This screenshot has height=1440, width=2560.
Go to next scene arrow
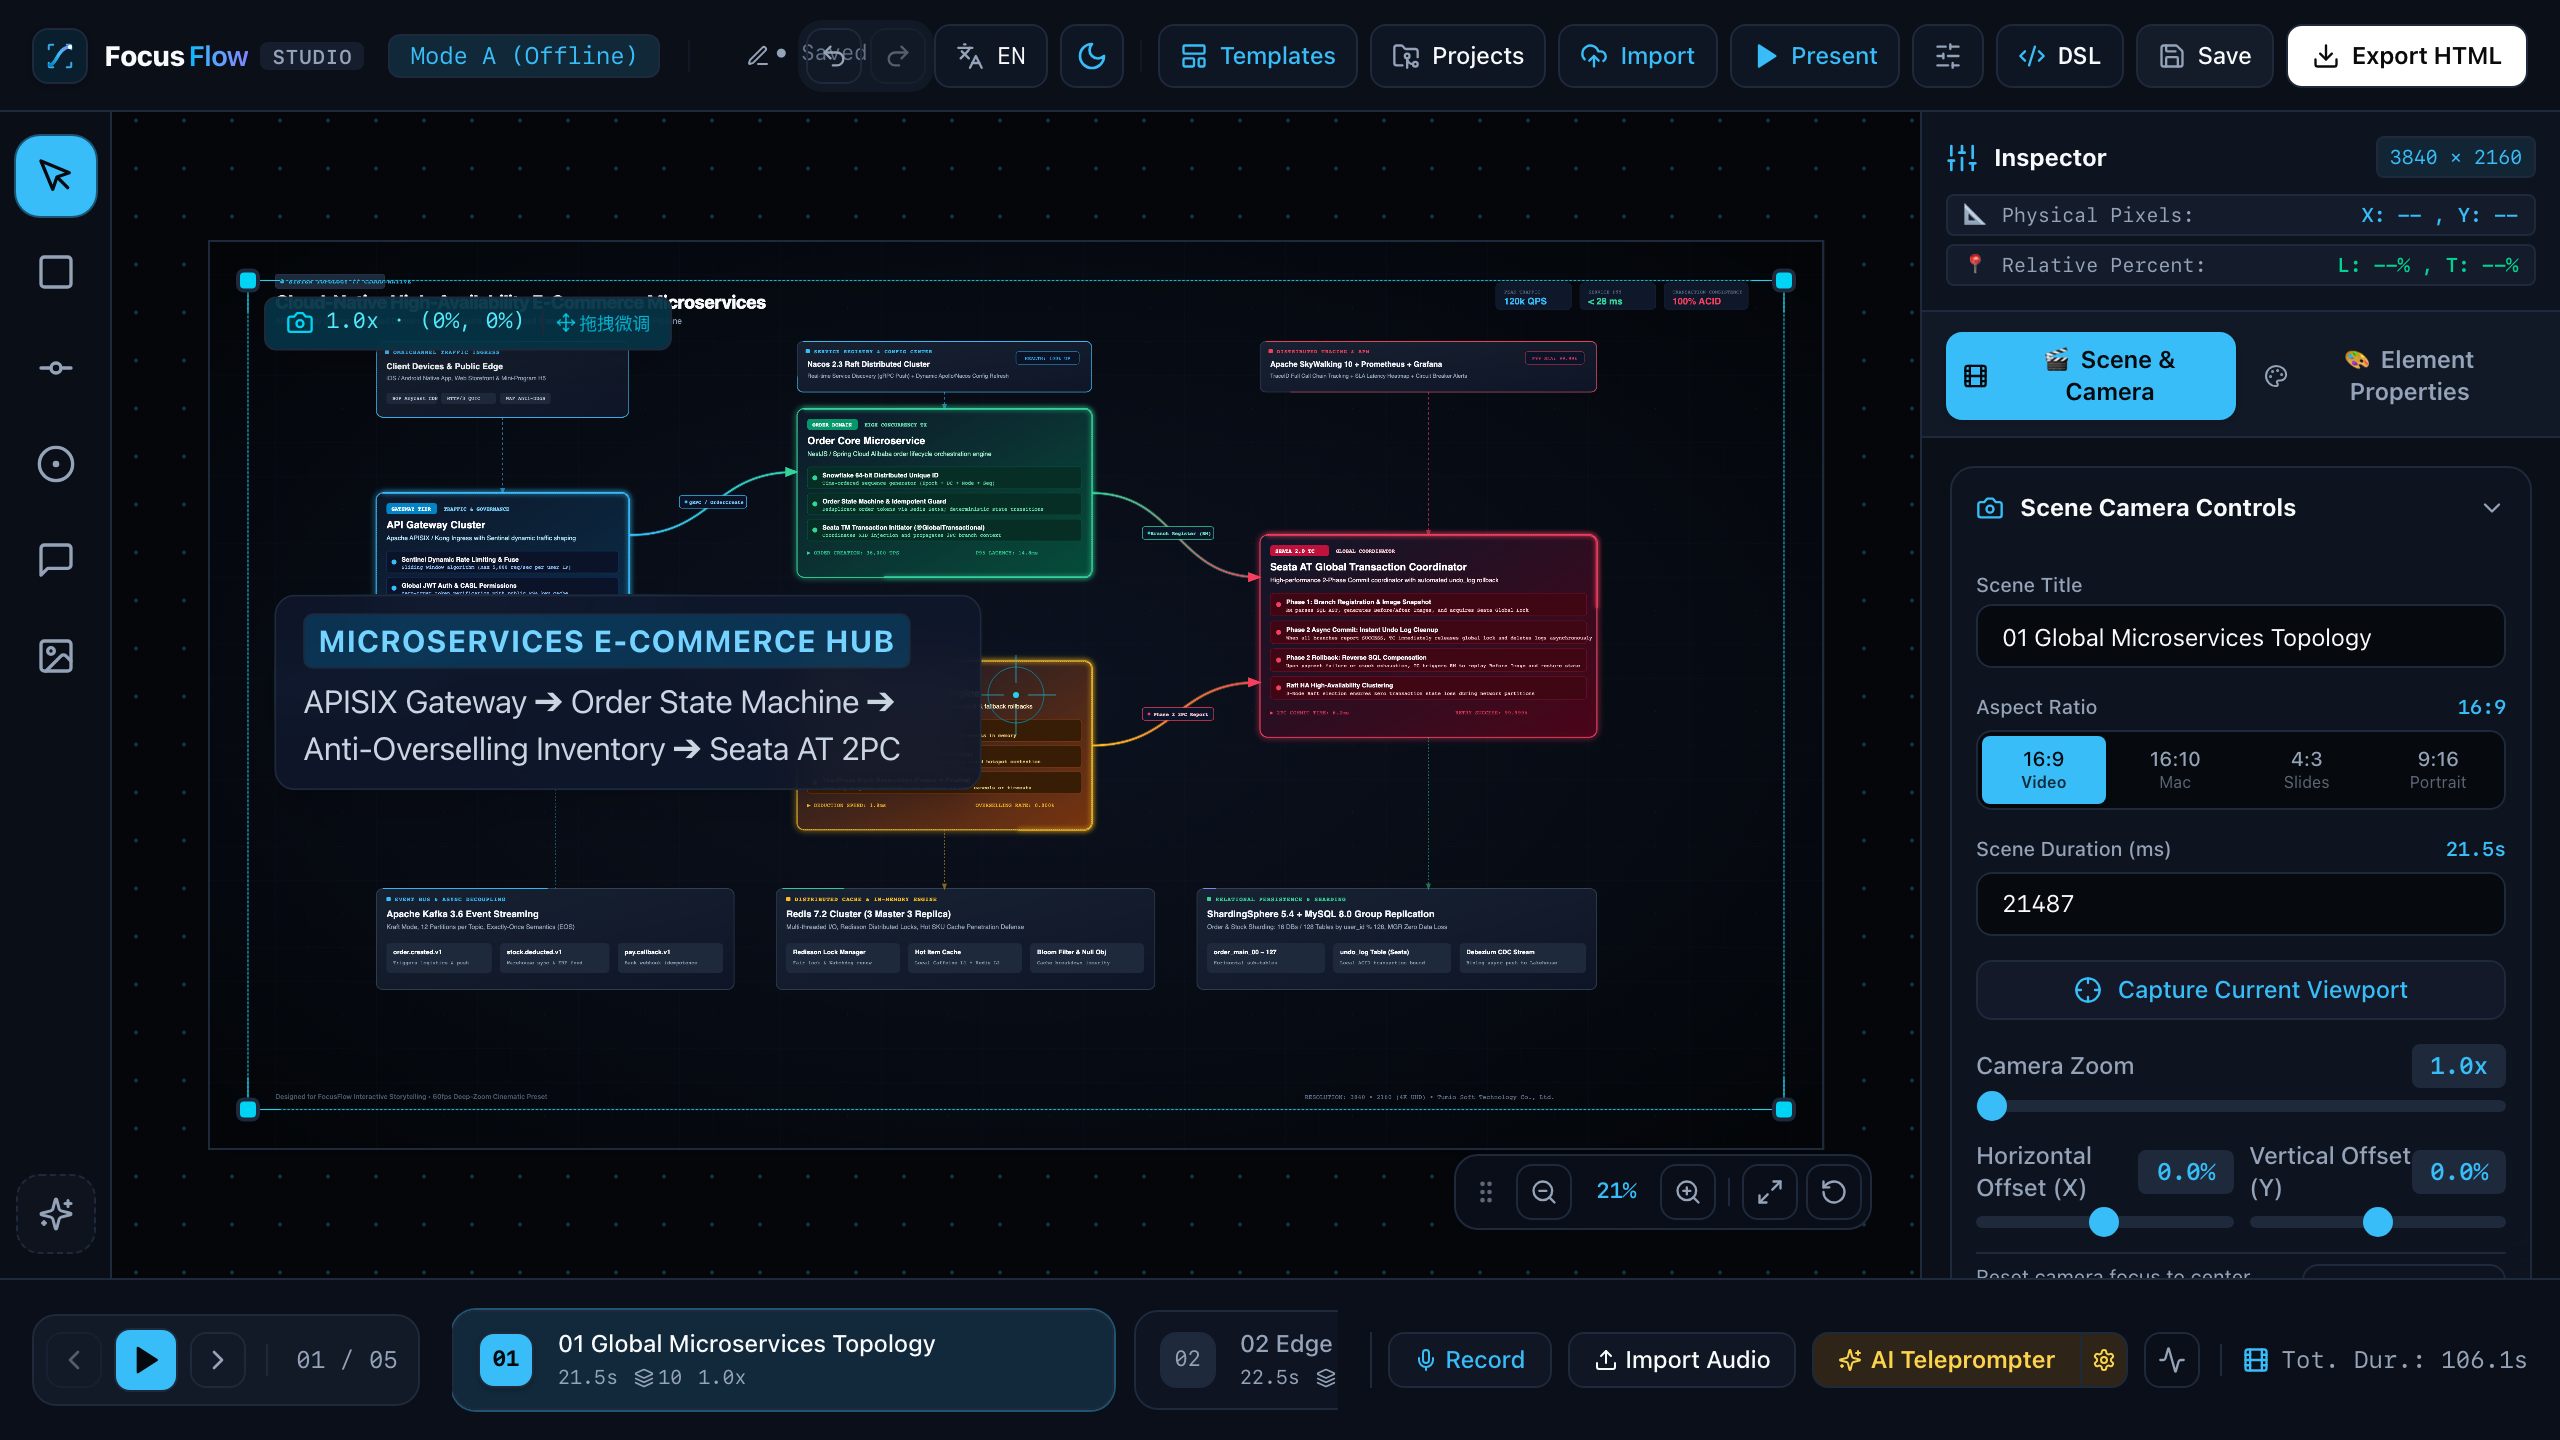click(x=218, y=1360)
